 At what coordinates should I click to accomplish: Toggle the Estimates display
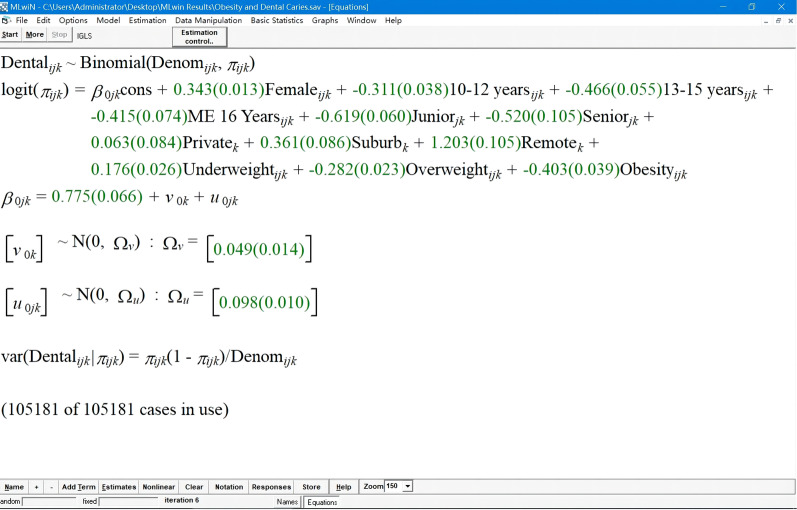pyautogui.click(x=119, y=487)
